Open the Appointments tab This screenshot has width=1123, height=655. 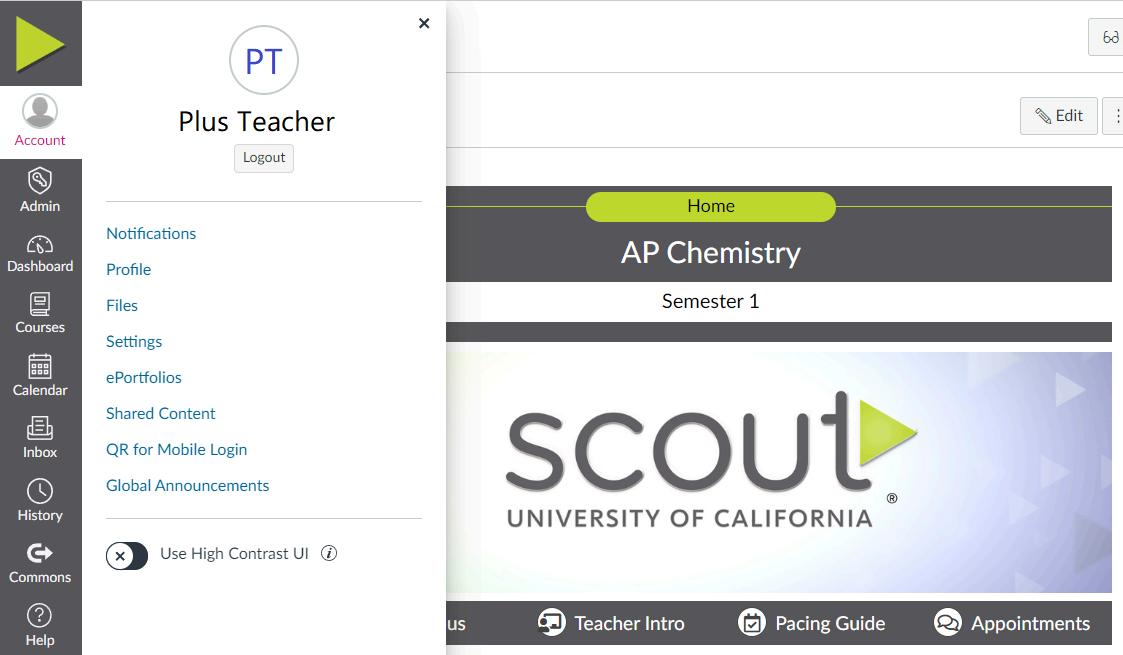pyautogui.click(x=1012, y=623)
